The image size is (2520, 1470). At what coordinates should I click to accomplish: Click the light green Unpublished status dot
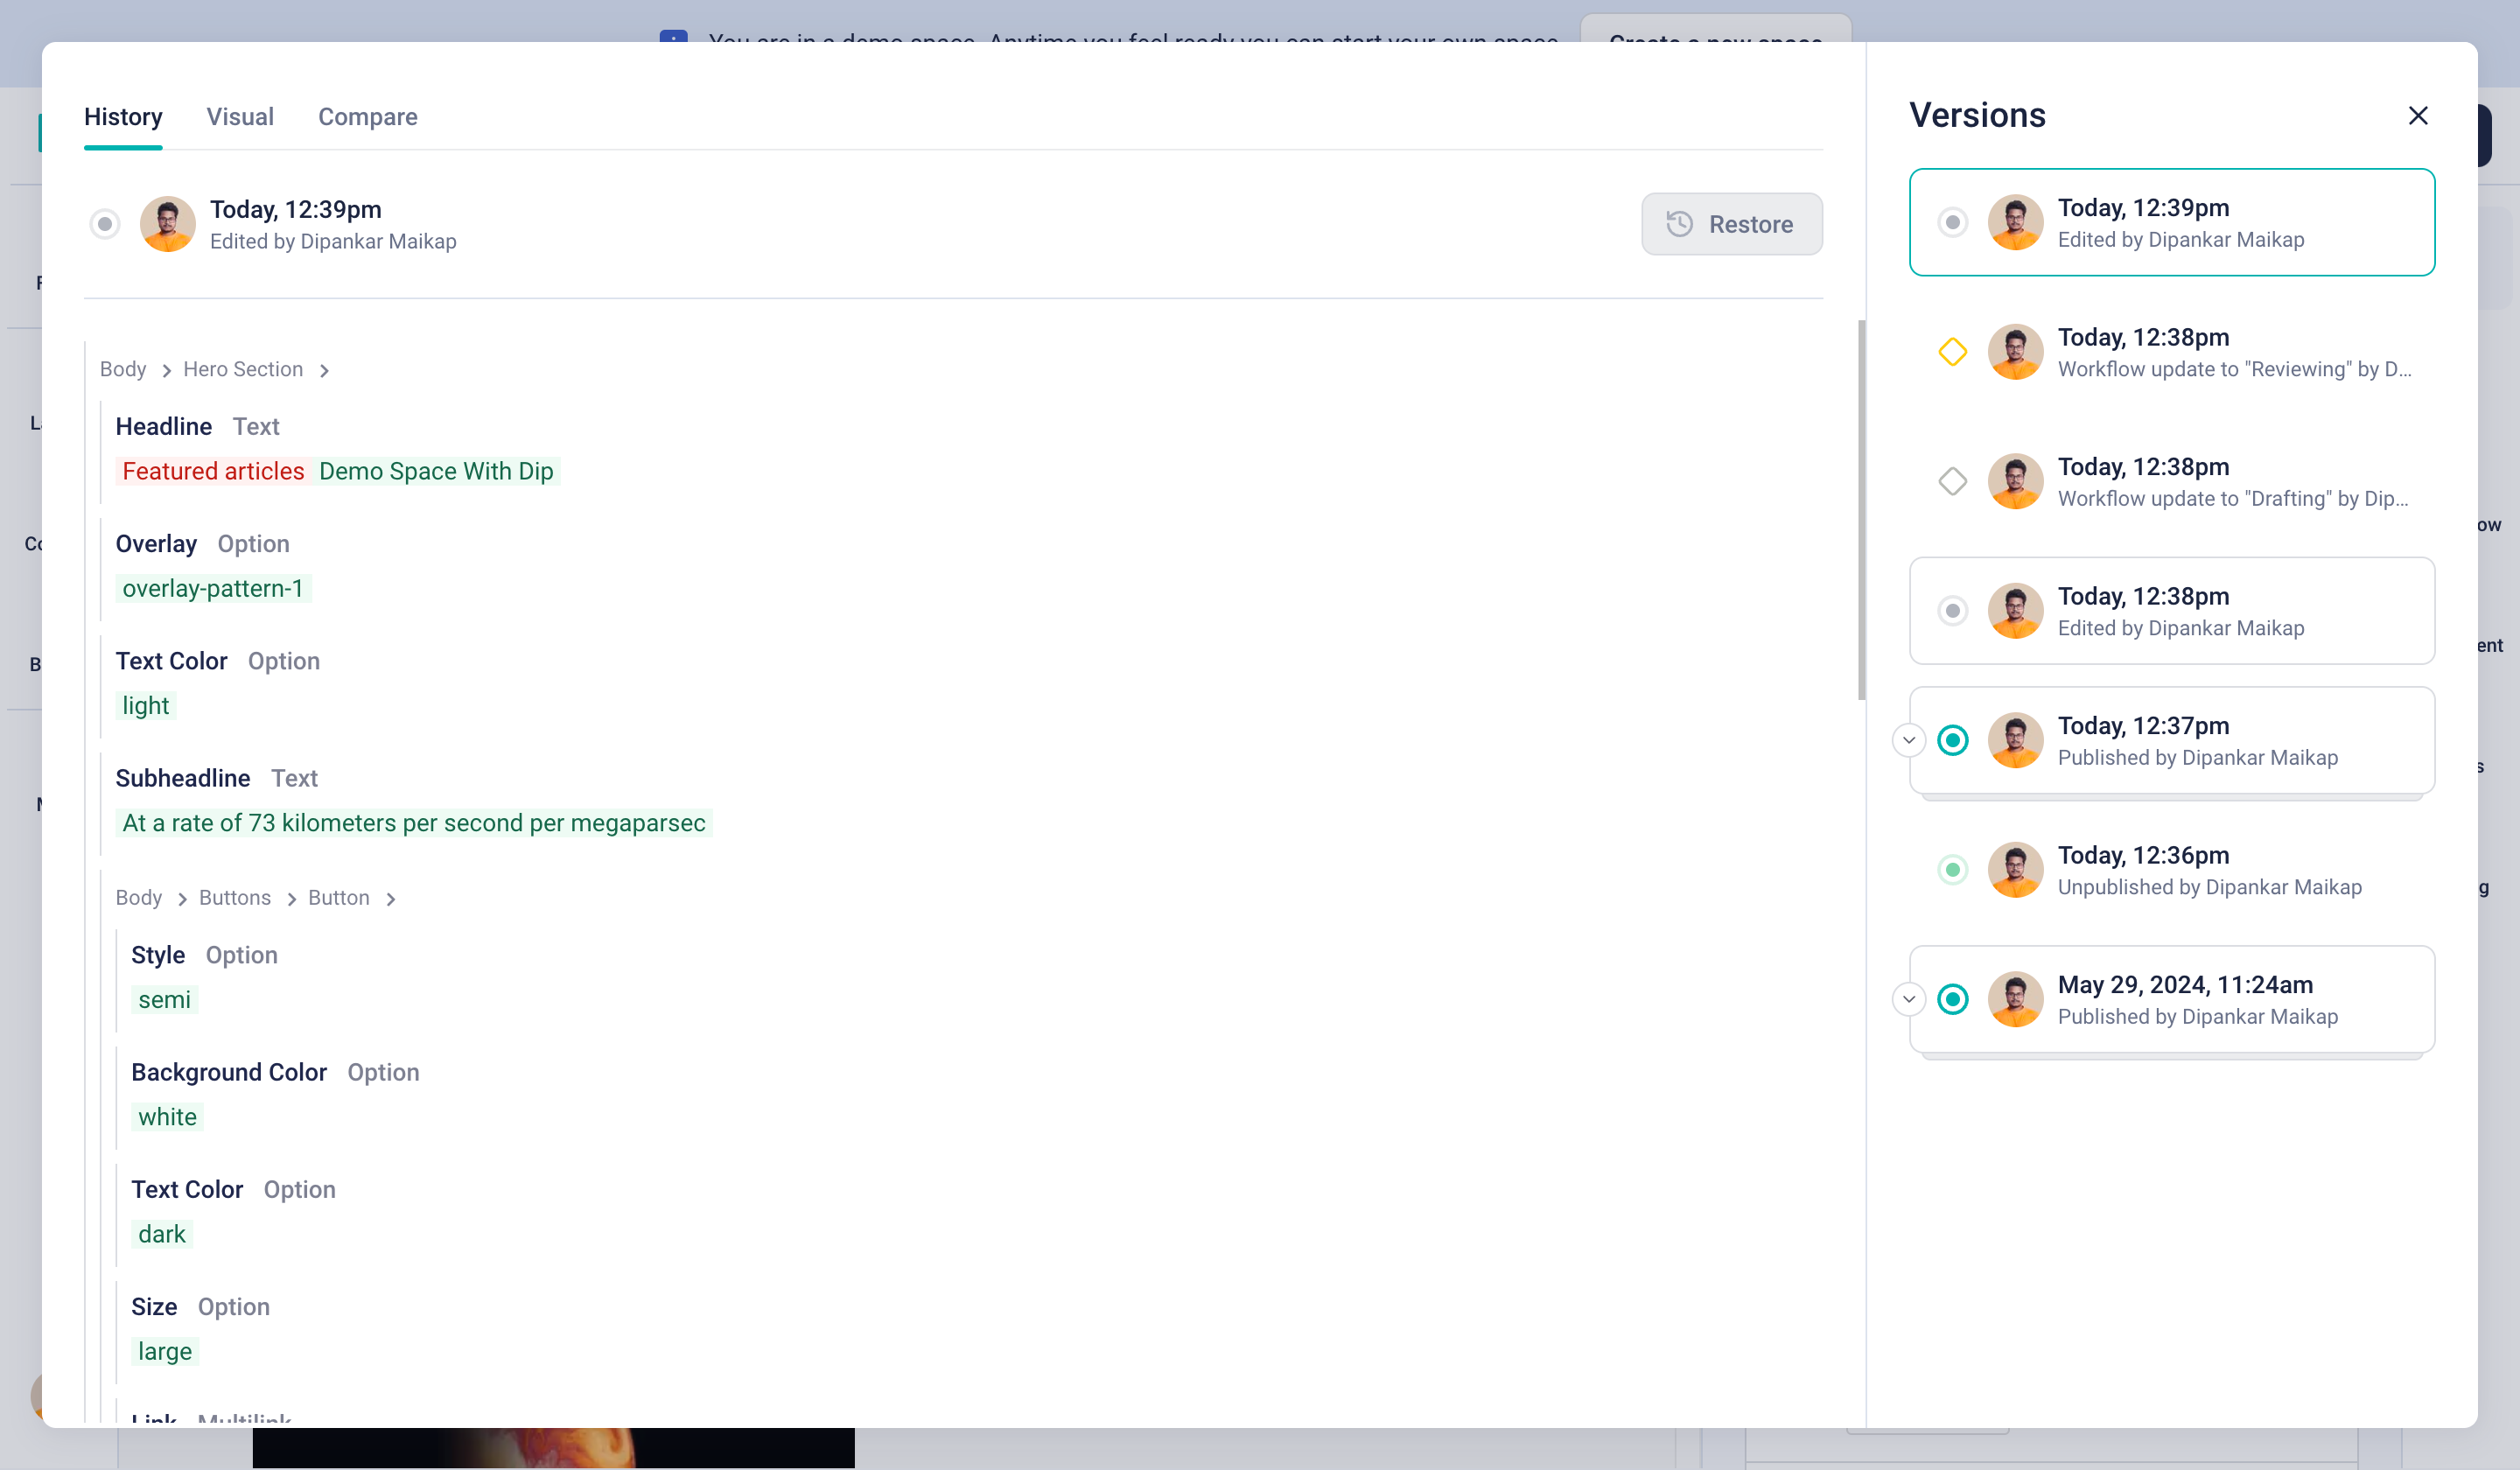point(1952,870)
